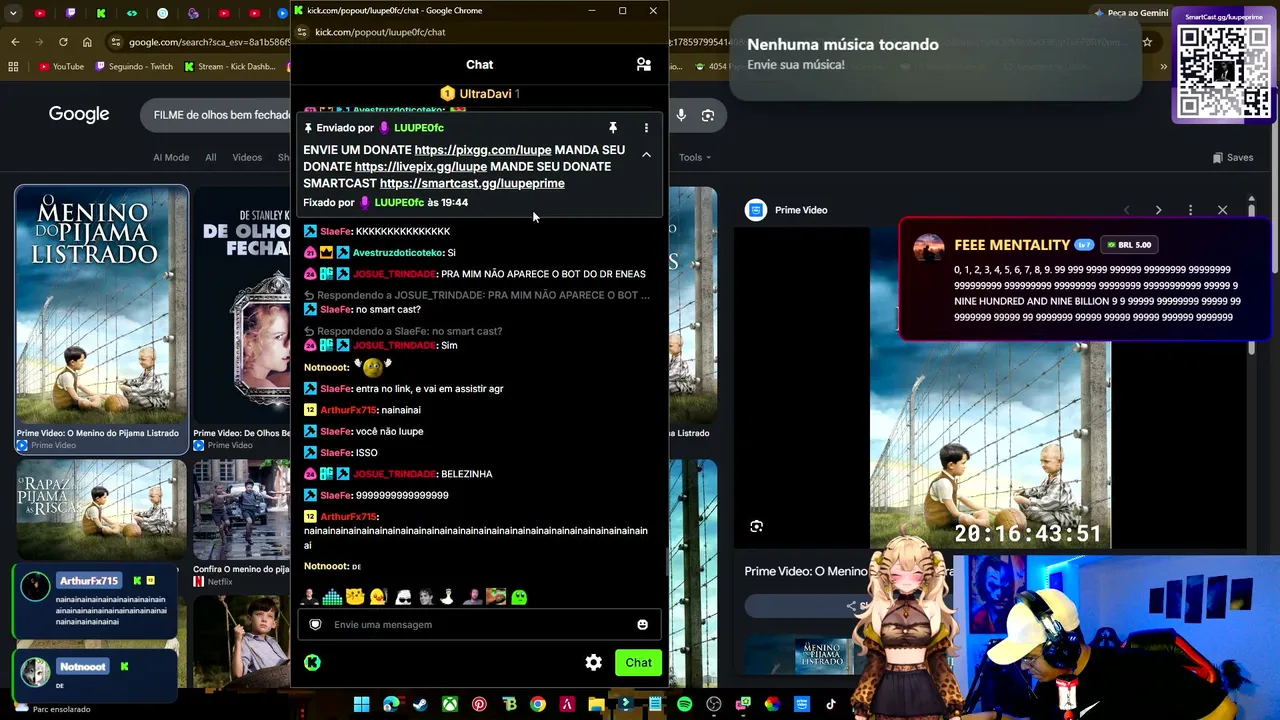Open Google Saves collection
This screenshot has height=720, width=1280.
coord(1233,157)
